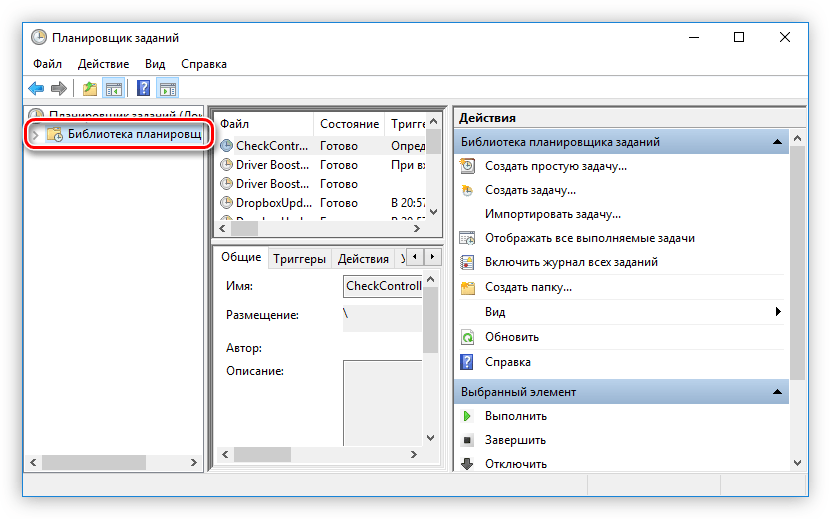Click 'Создать папку...' action
This screenshot has width=831, height=519.
point(528,287)
